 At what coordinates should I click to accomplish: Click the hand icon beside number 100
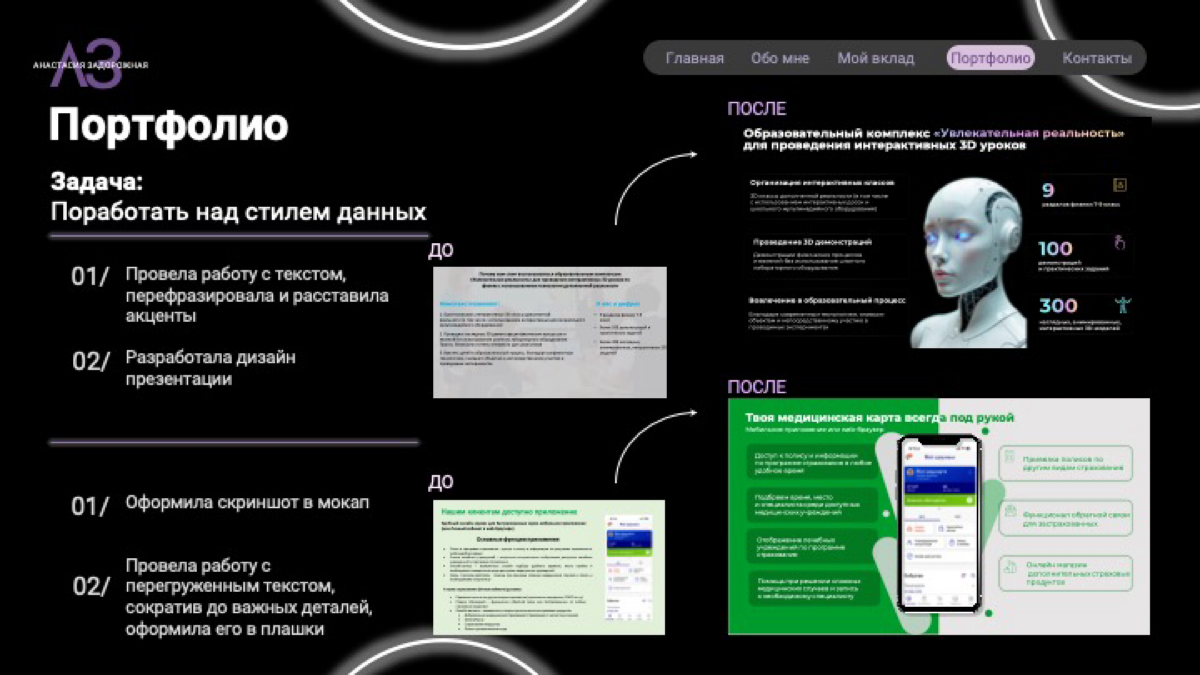pyautogui.click(x=1120, y=243)
